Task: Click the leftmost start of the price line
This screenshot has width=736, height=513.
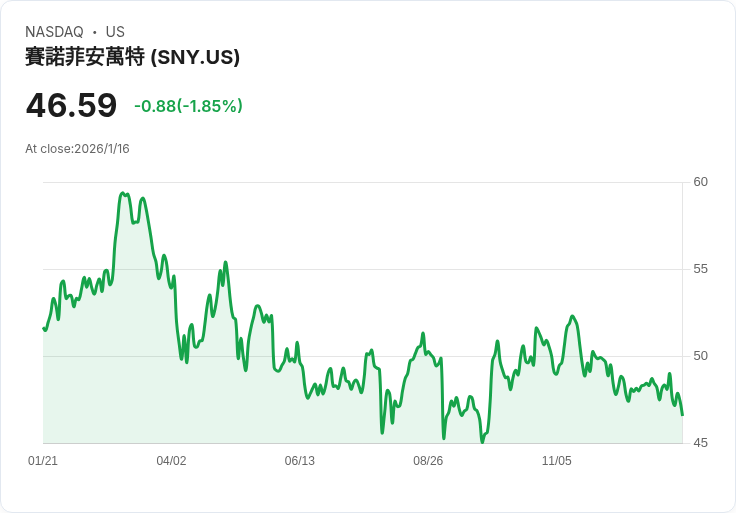Action: [x=44, y=329]
